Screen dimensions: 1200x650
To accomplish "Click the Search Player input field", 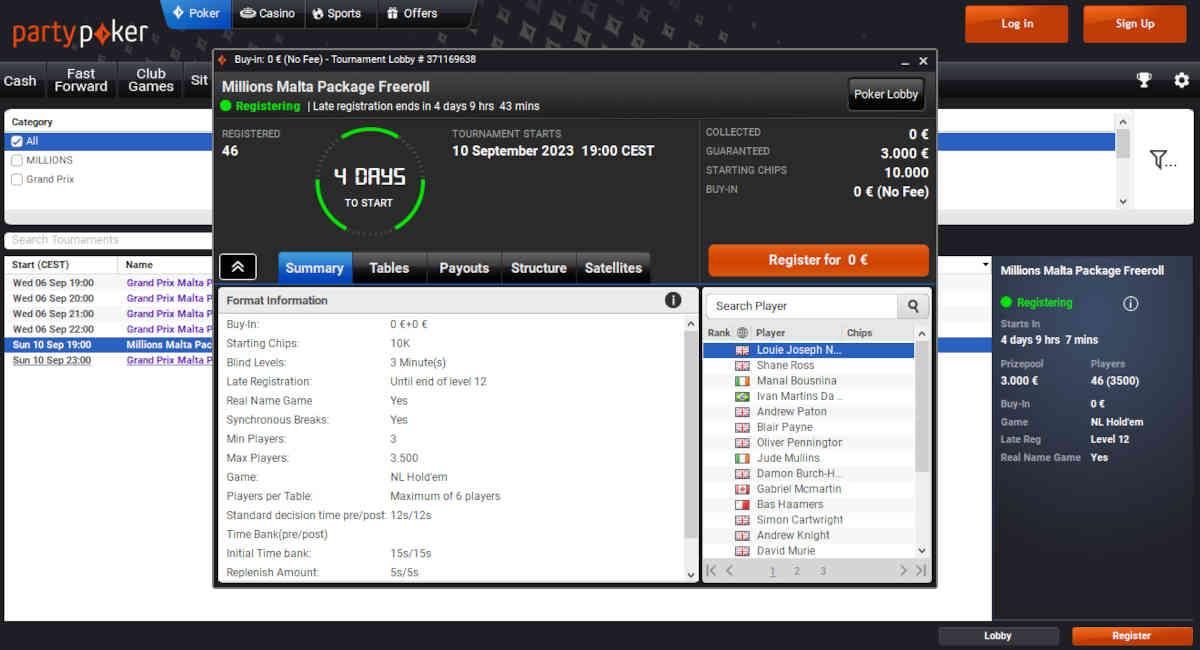I will click(802, 306).
